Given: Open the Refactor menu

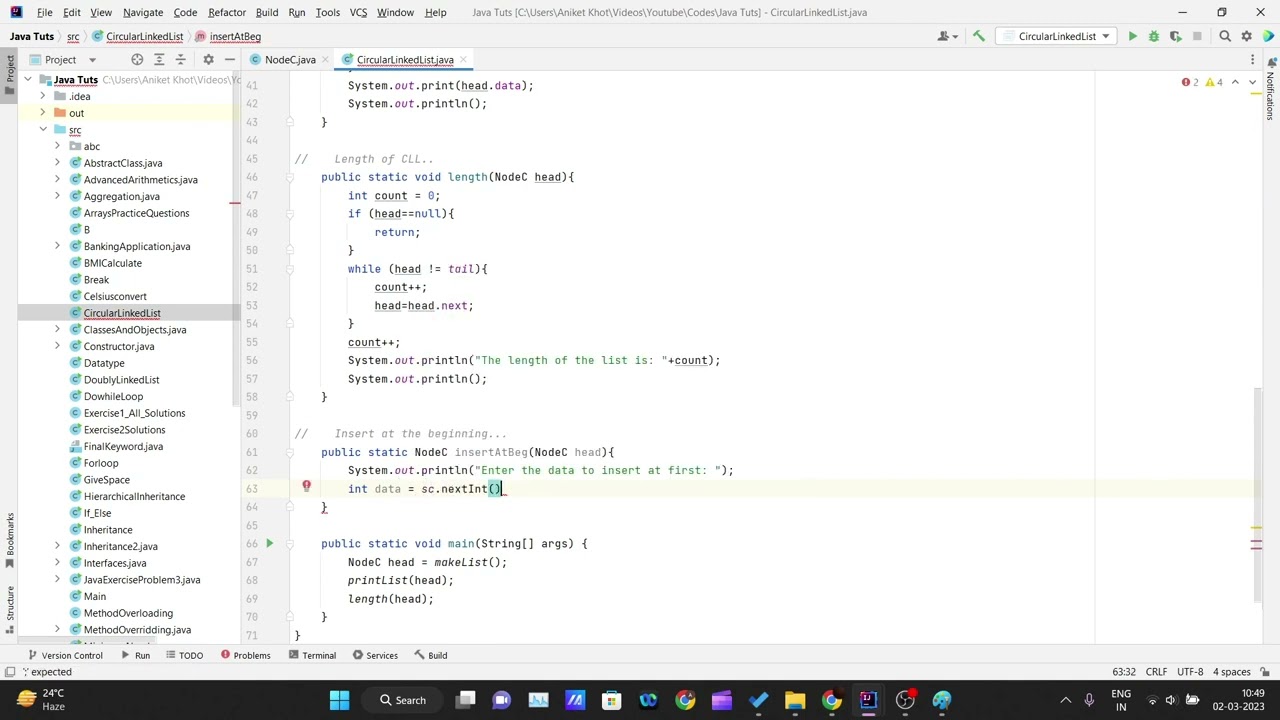Looking at the screenshot, I should click(227, 12).
